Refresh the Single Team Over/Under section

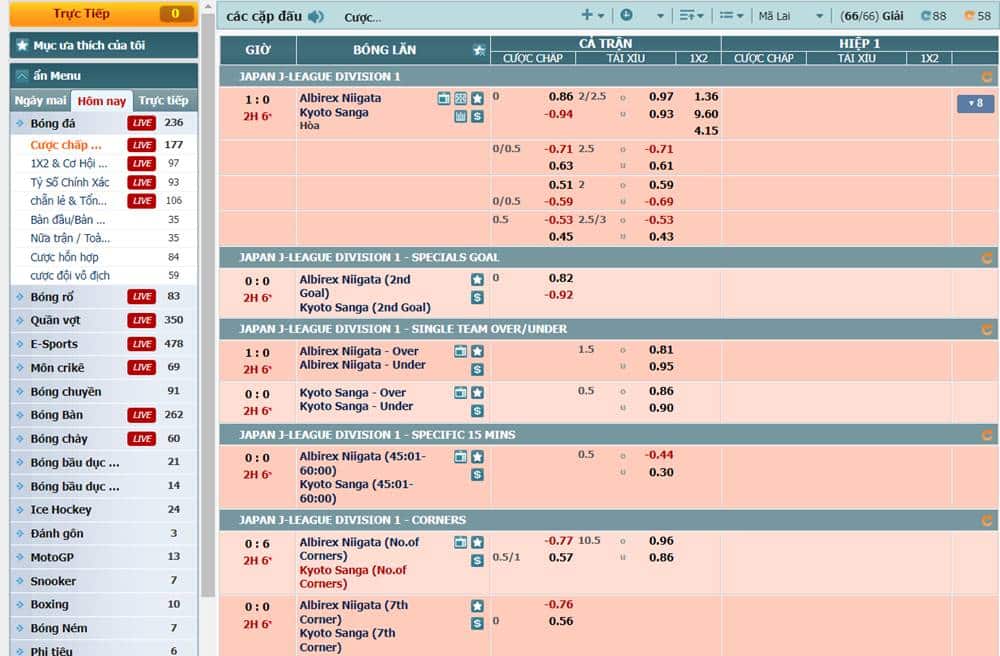coord(987,330)
